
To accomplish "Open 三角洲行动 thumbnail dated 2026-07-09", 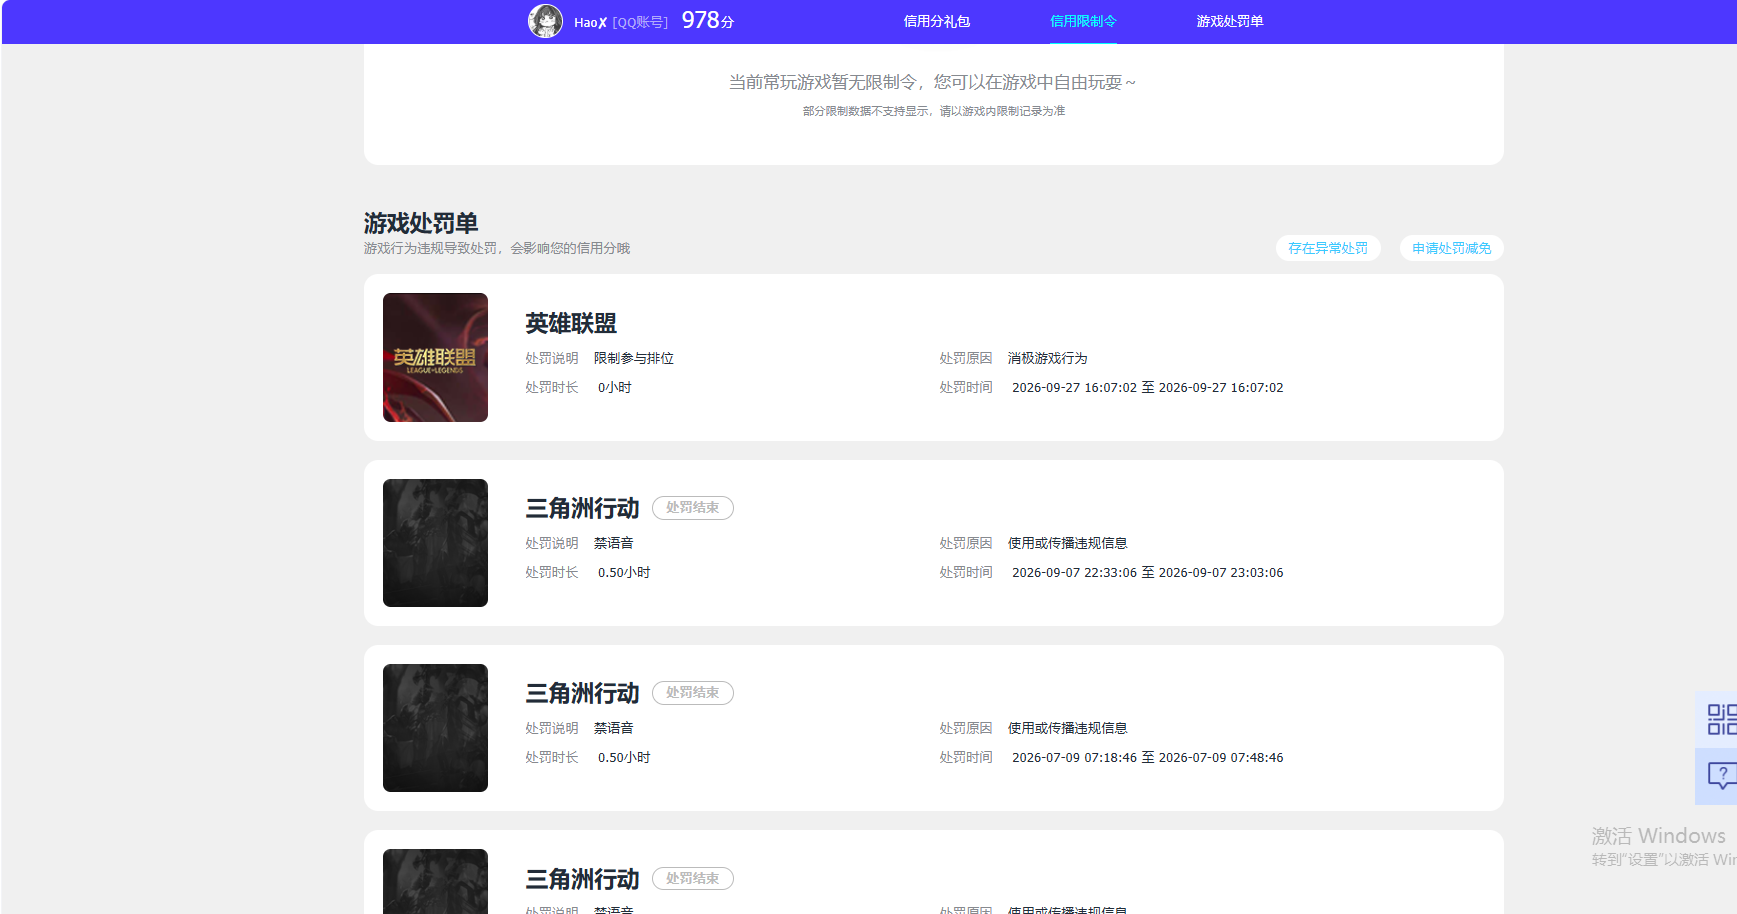I will [x=435, y=728].
